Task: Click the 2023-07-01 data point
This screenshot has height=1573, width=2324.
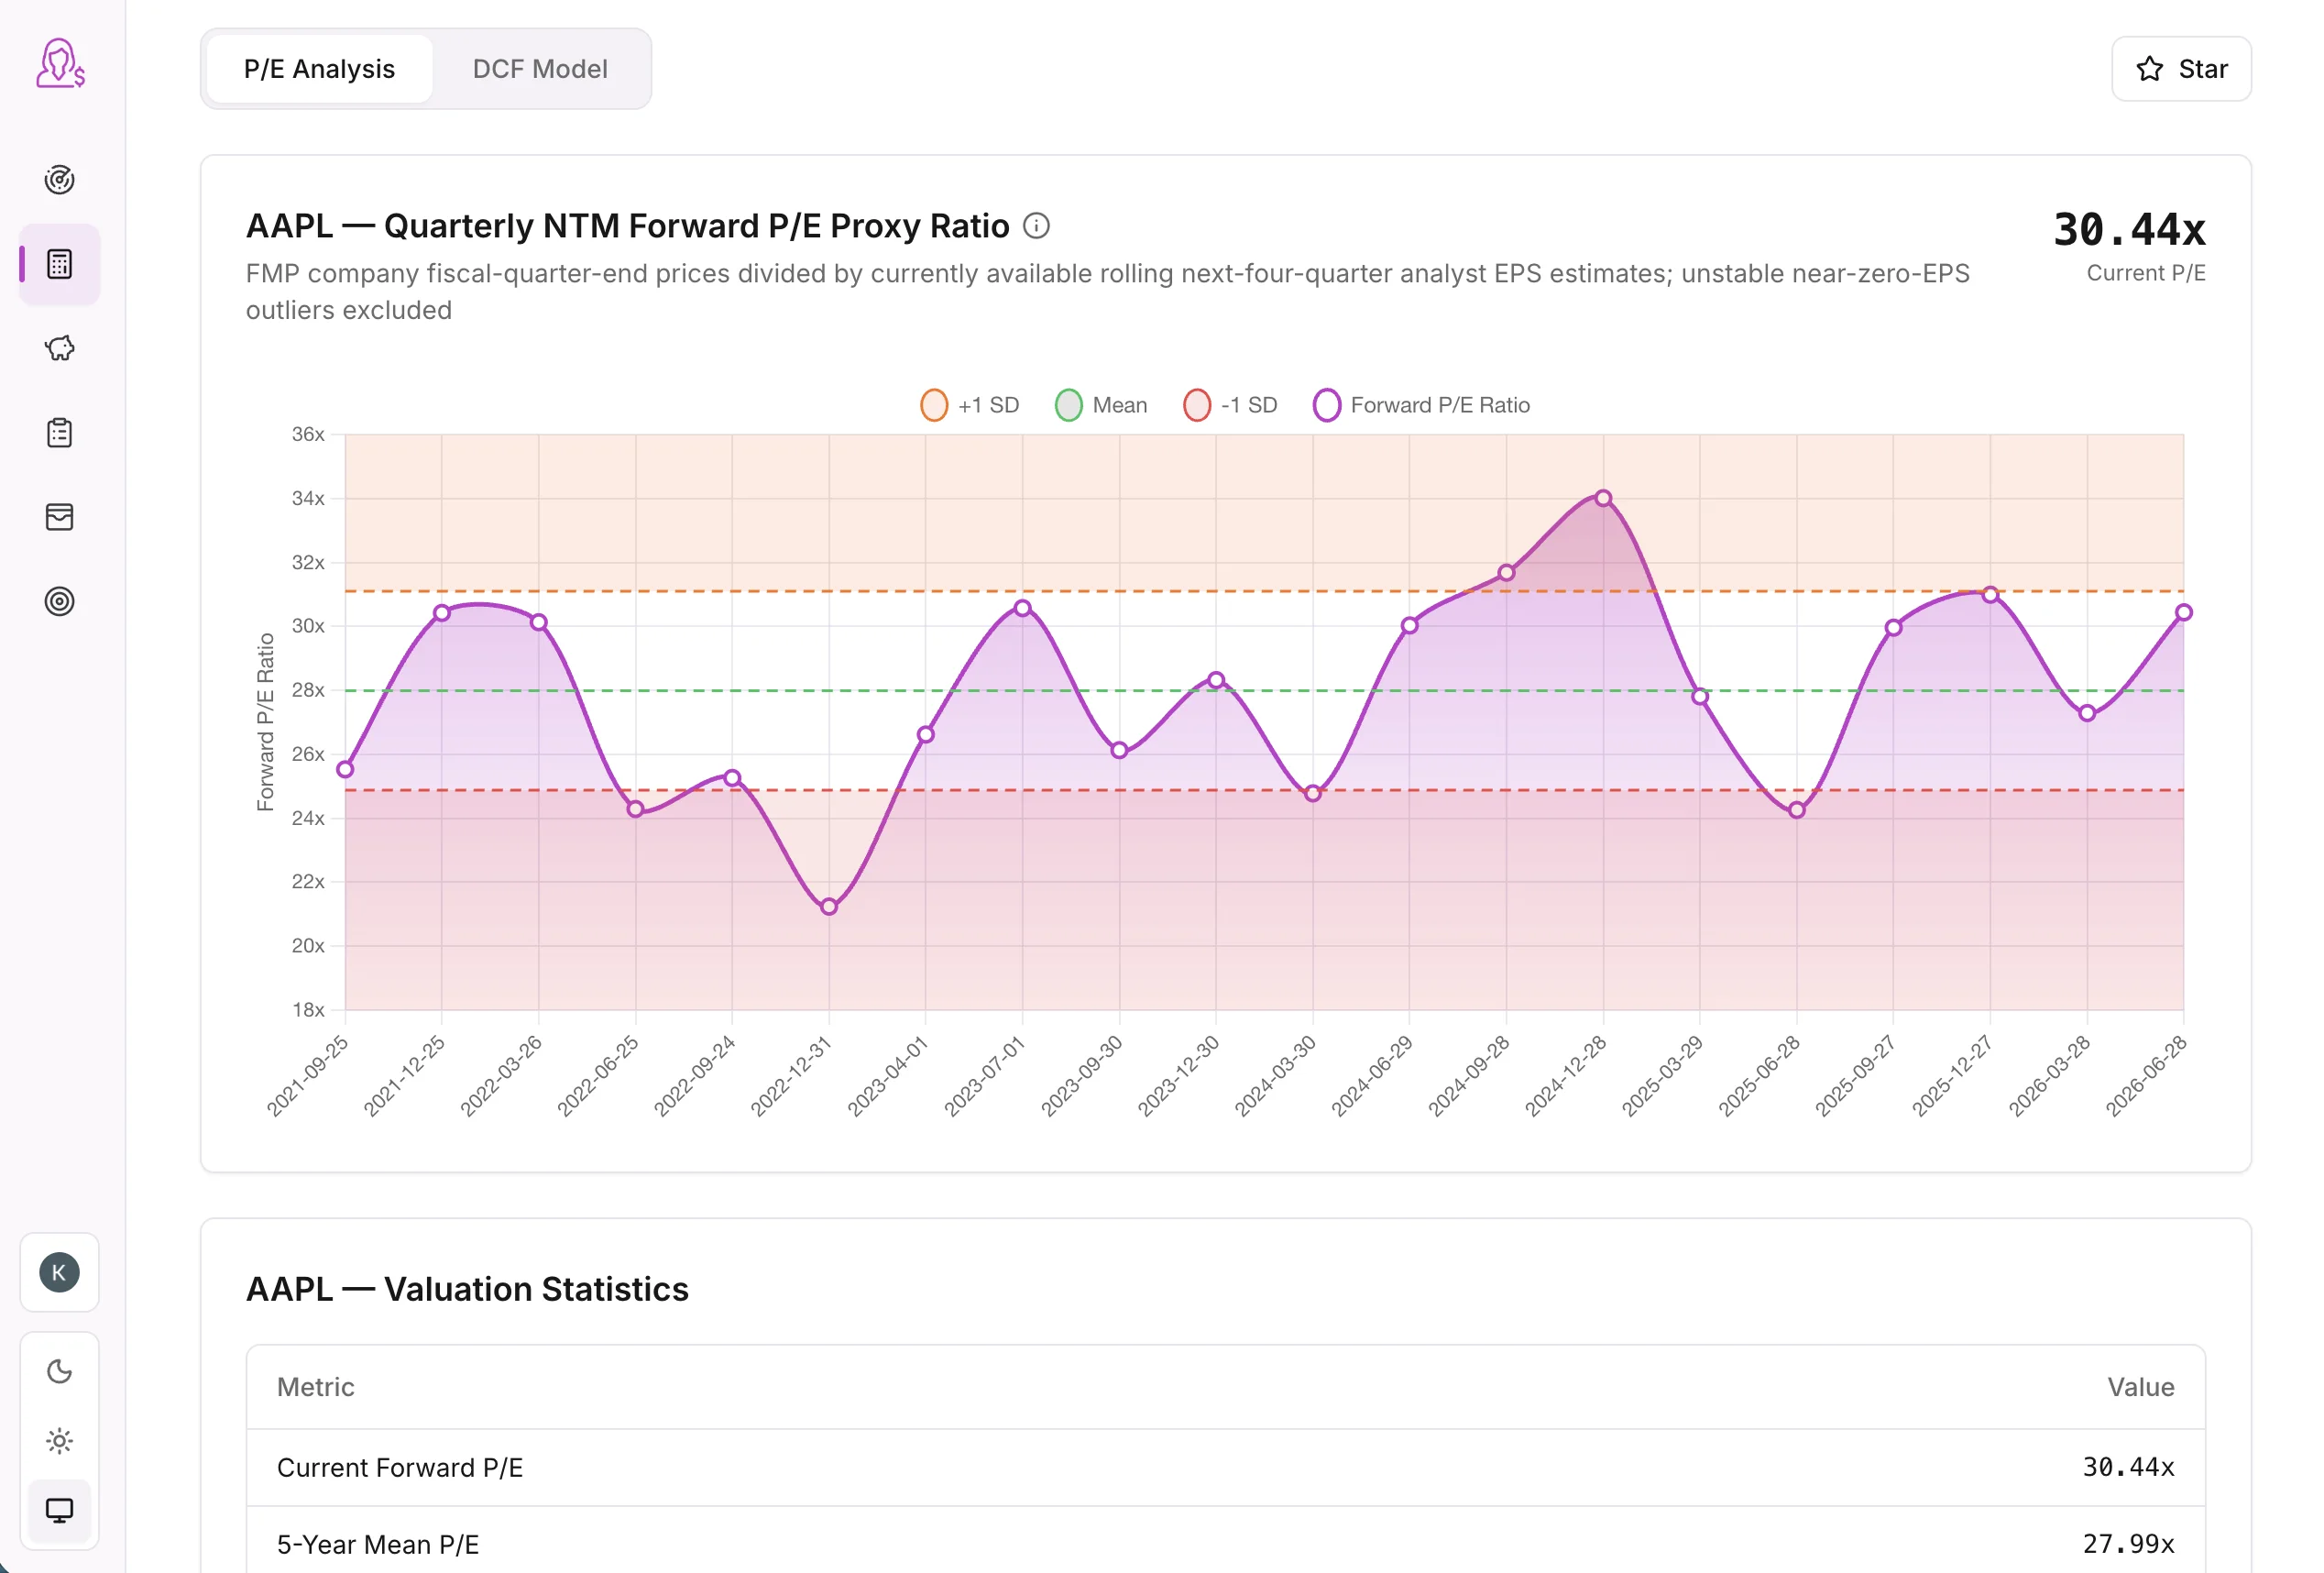Action: point(1022,608)
